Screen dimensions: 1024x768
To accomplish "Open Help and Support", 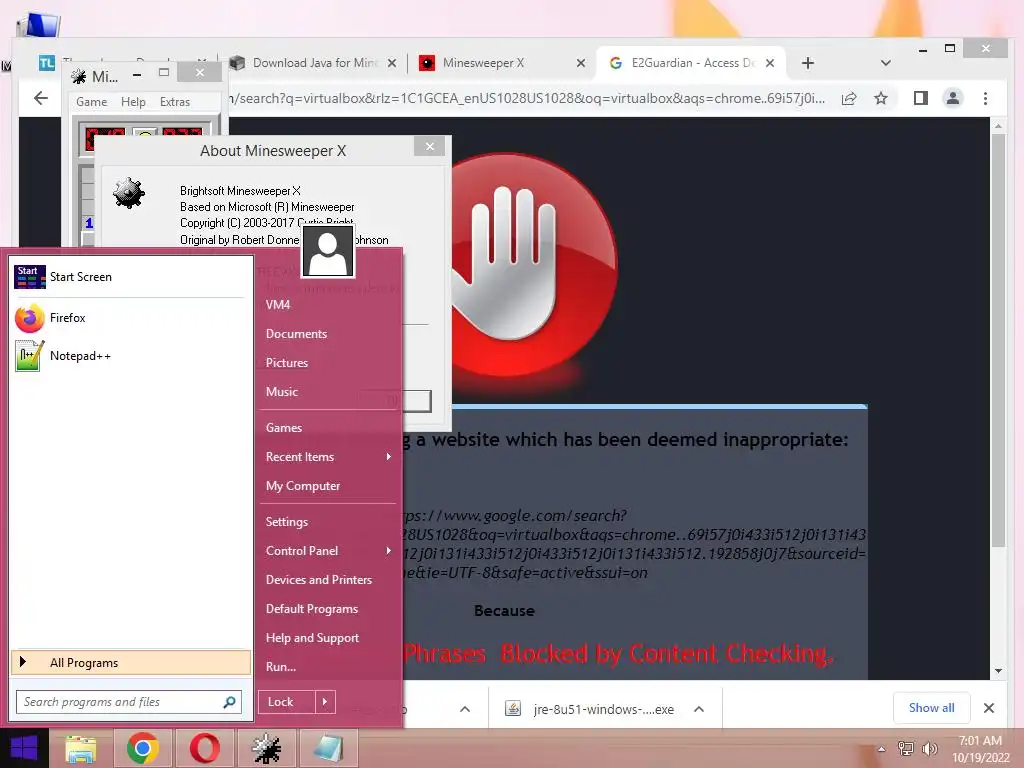I will (x=312, y=638).
